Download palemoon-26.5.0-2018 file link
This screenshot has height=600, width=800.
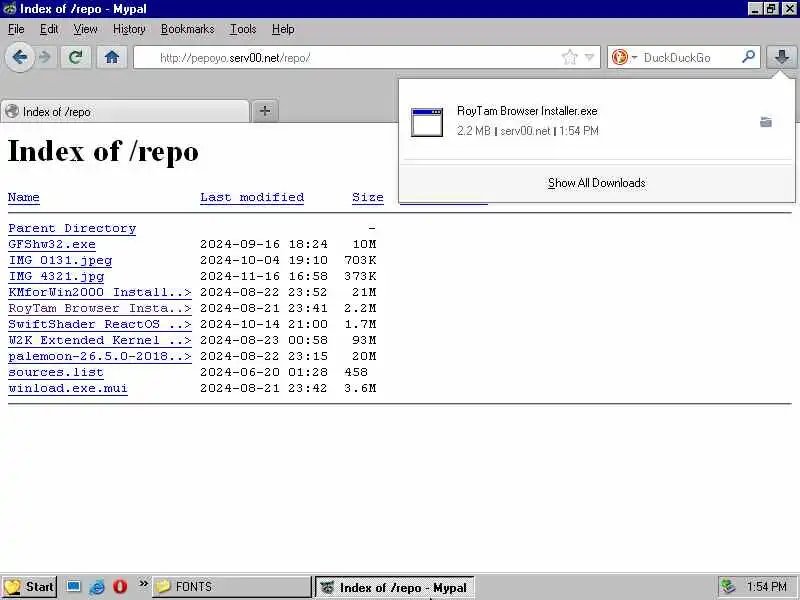[x=99, y=356]
